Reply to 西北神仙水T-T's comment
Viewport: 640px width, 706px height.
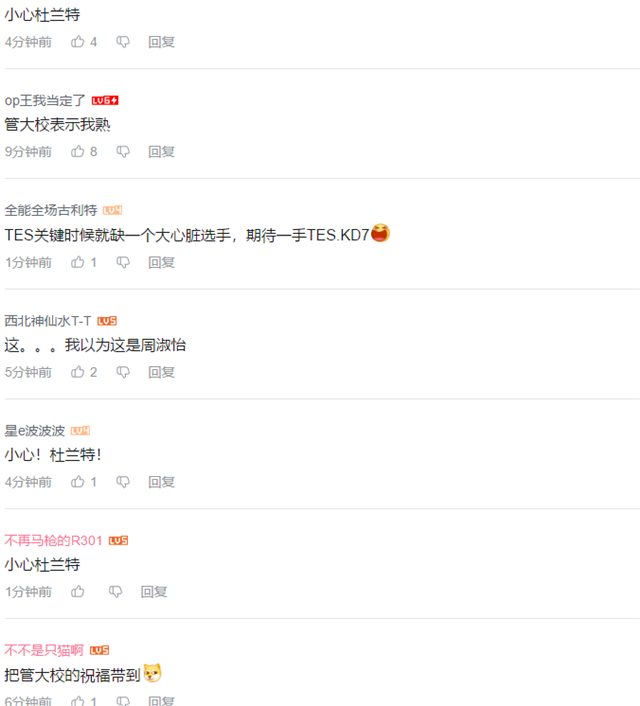point(162,372)
